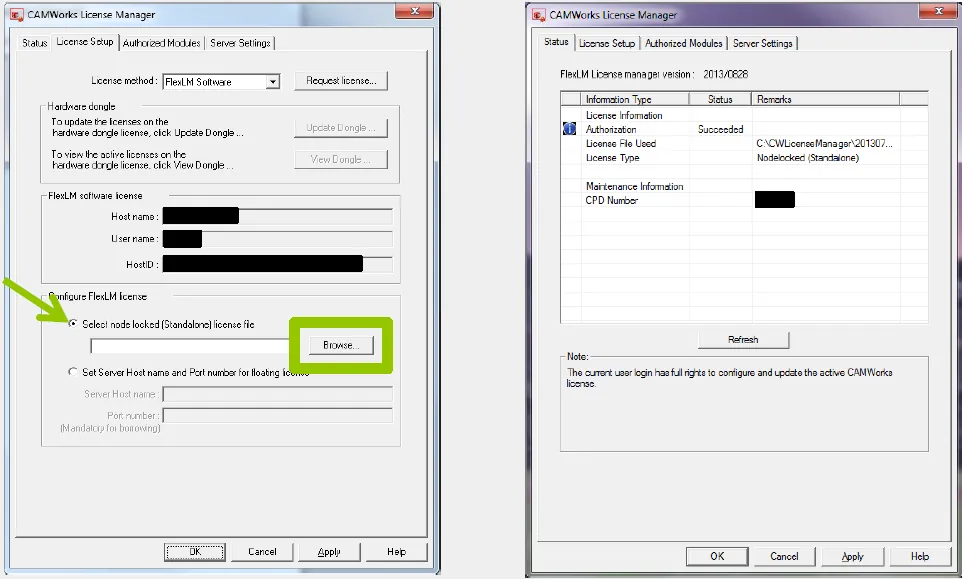962x579 pixels.
Task: Select the CPD Number row
Action: (x=744, y=200)
